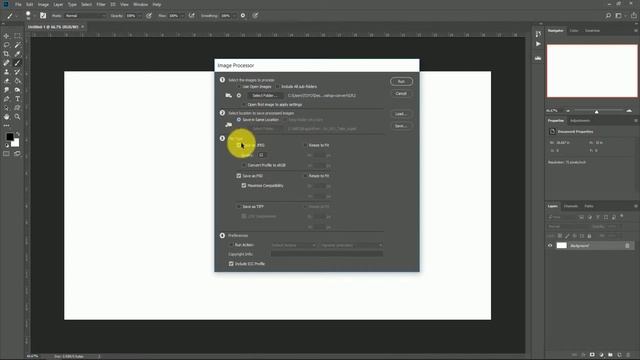Select the Rectangular Marquee tool
This screenshot has width=640, height=360.
[18, 36]
